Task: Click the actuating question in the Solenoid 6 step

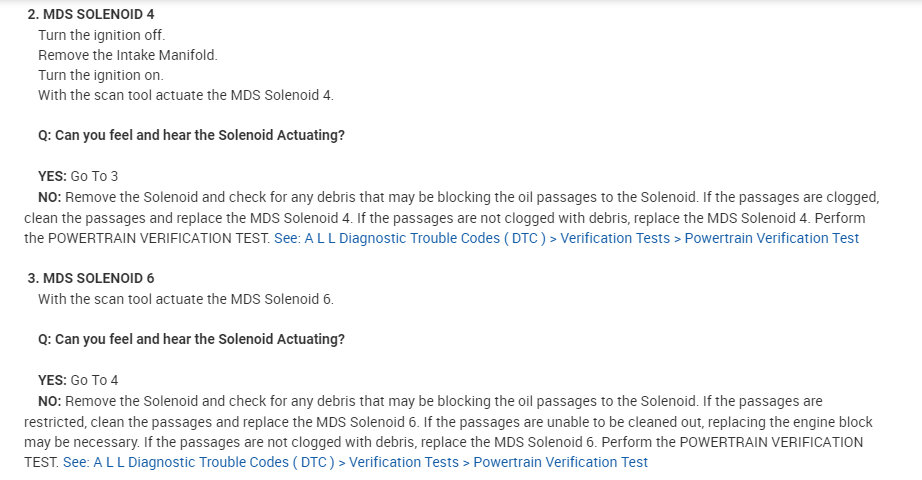Action: point(191,339)
